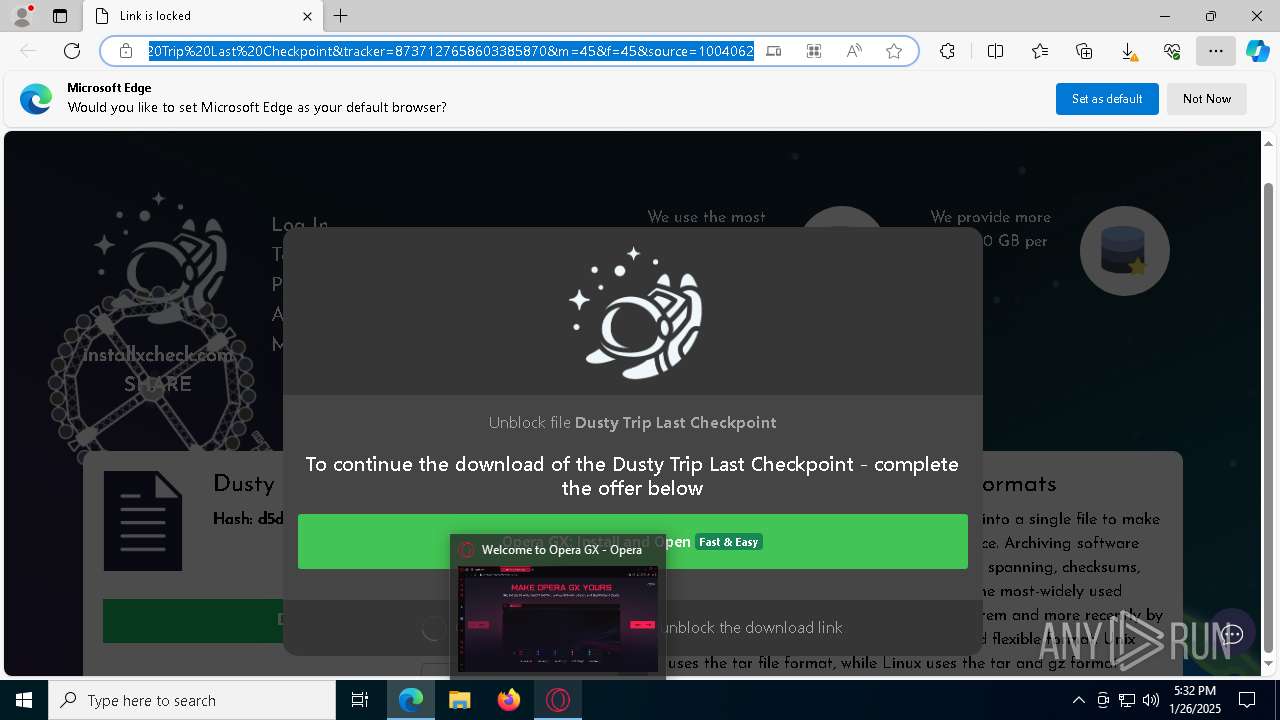Click the document file icon for Dusty
The width and height of the screenshot is (1280, 720).
point(143,521)
